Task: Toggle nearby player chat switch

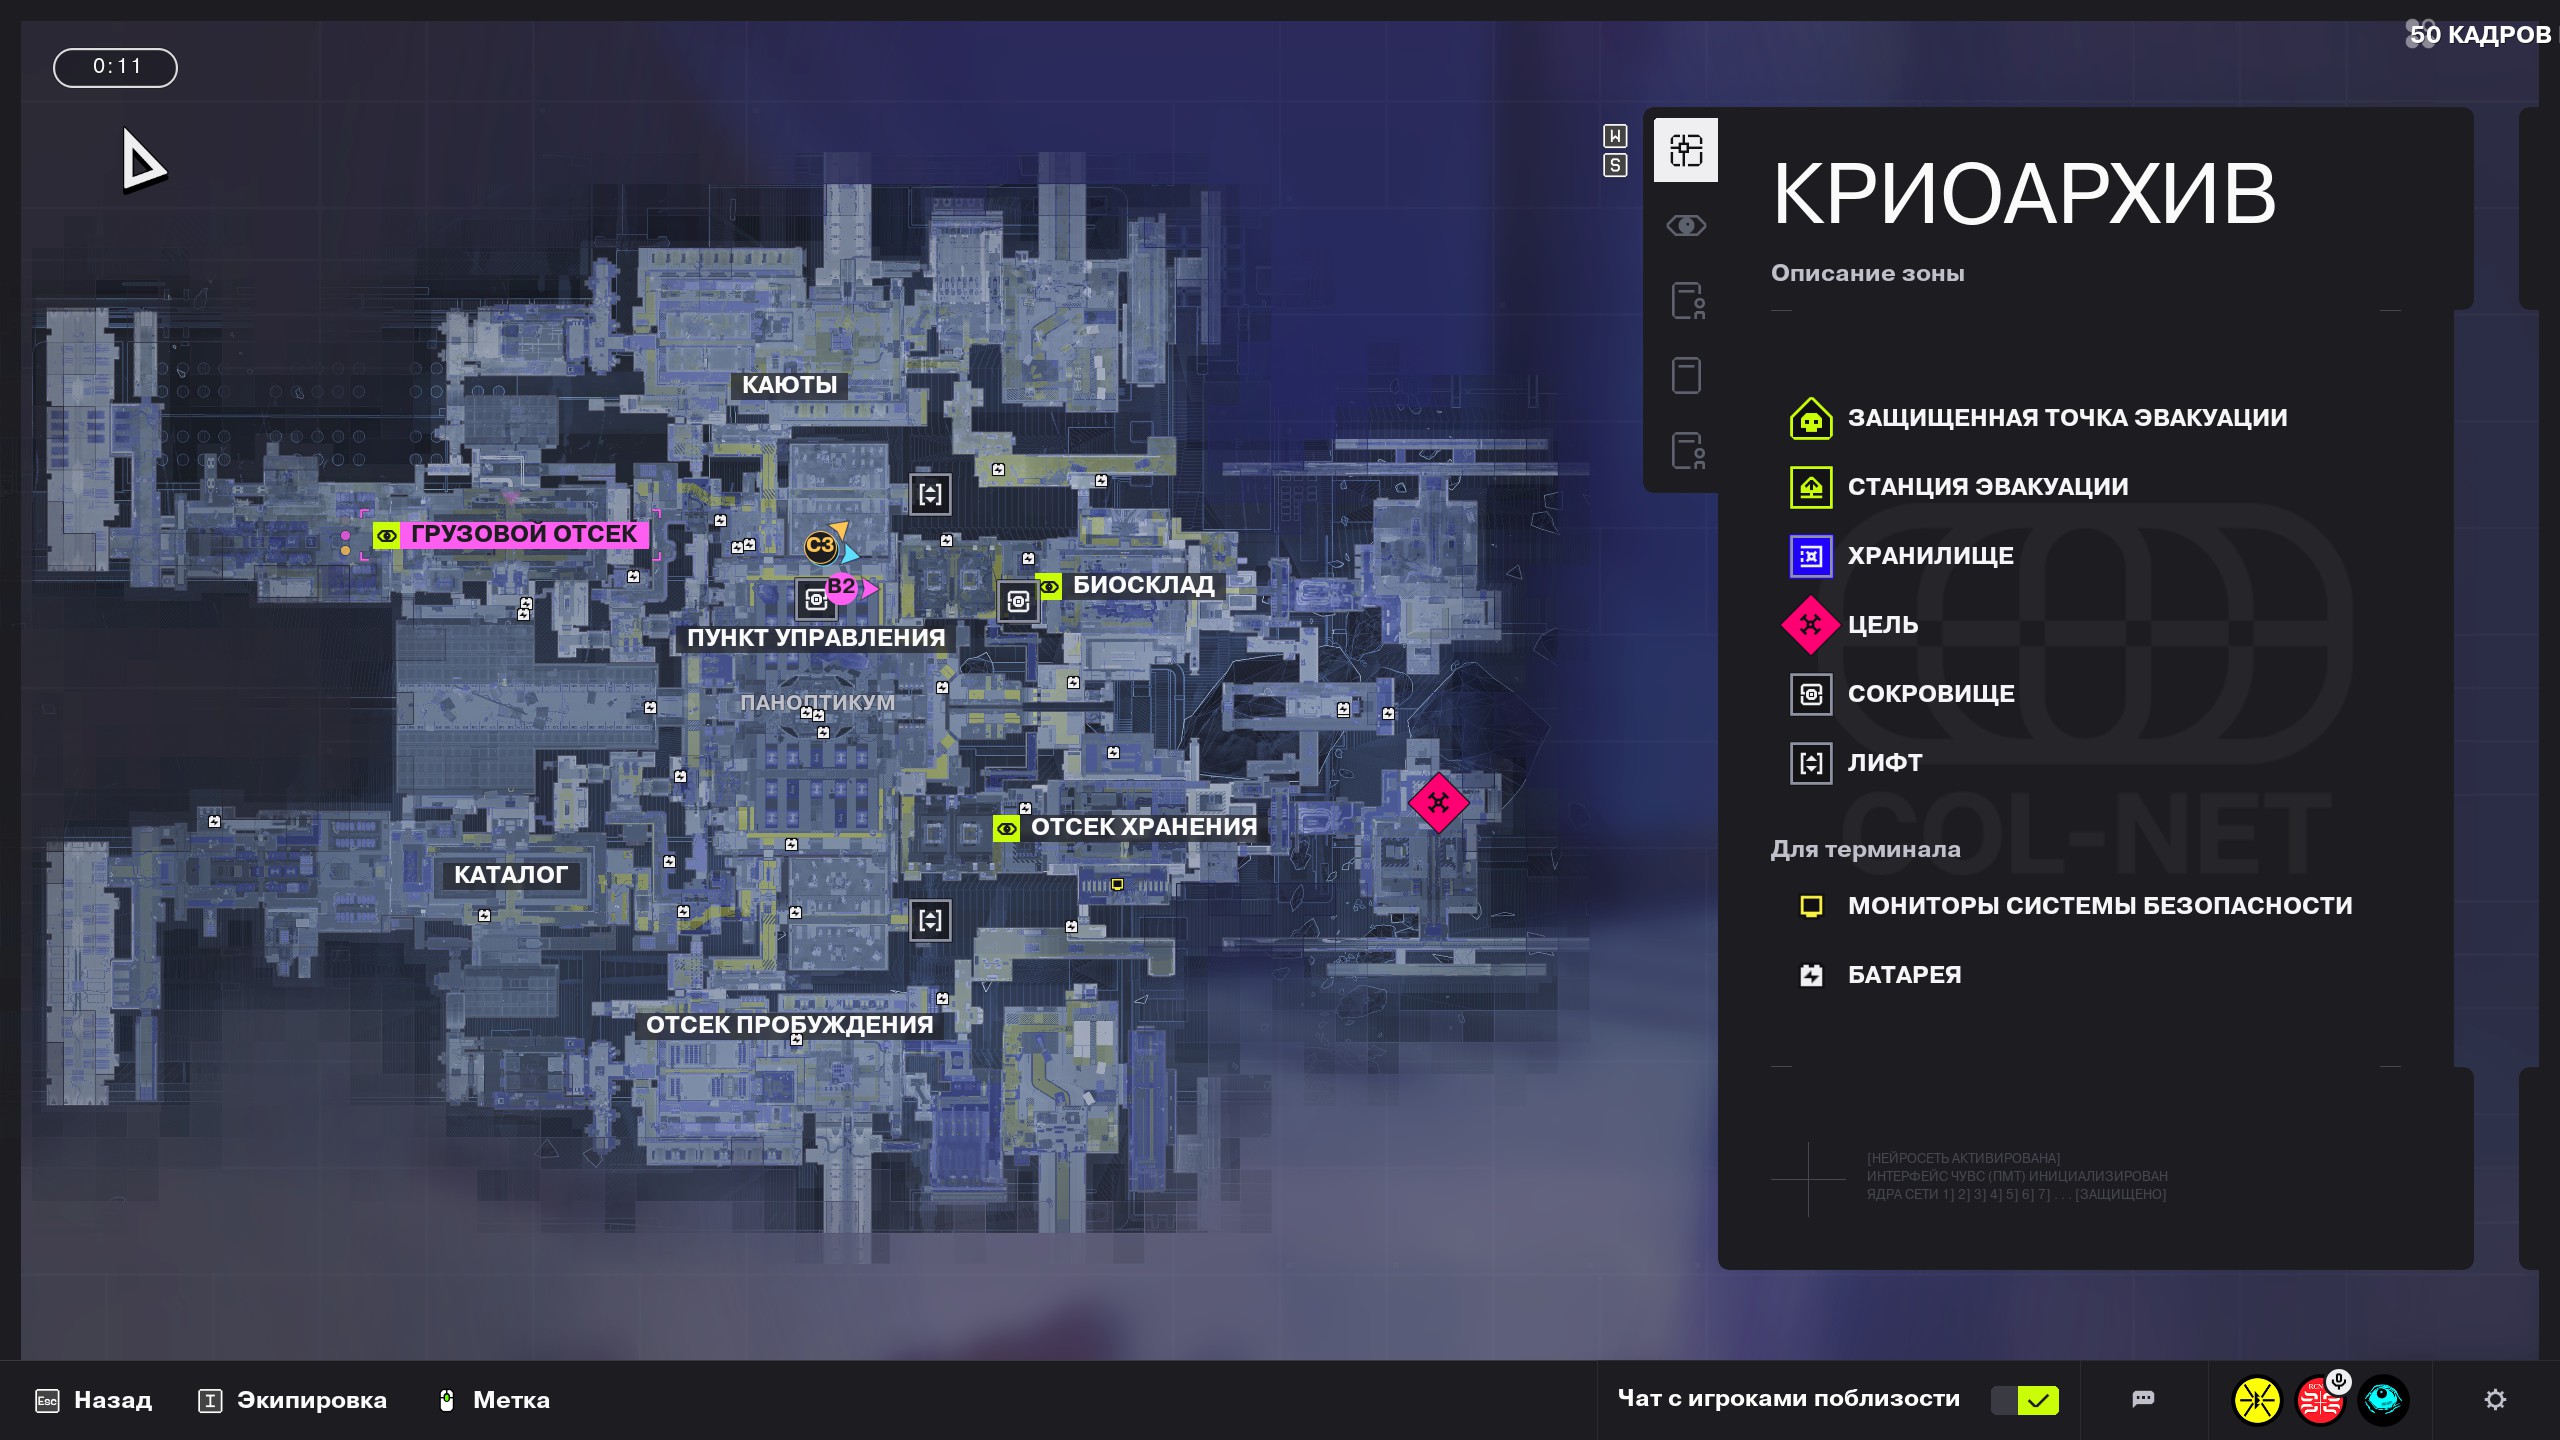Action: [2025, 1400]
